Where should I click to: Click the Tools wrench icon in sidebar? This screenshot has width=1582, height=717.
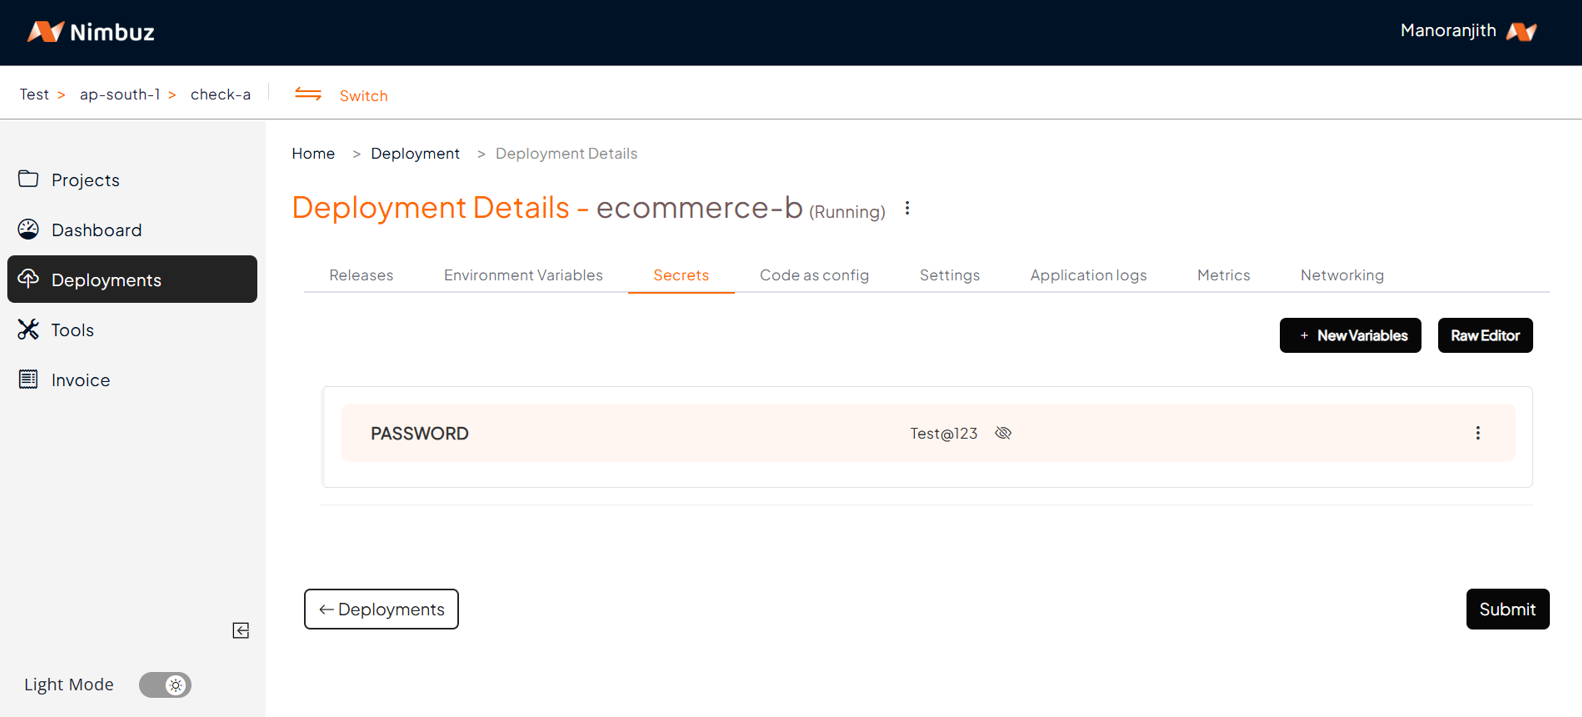click(x=28, y=329)
